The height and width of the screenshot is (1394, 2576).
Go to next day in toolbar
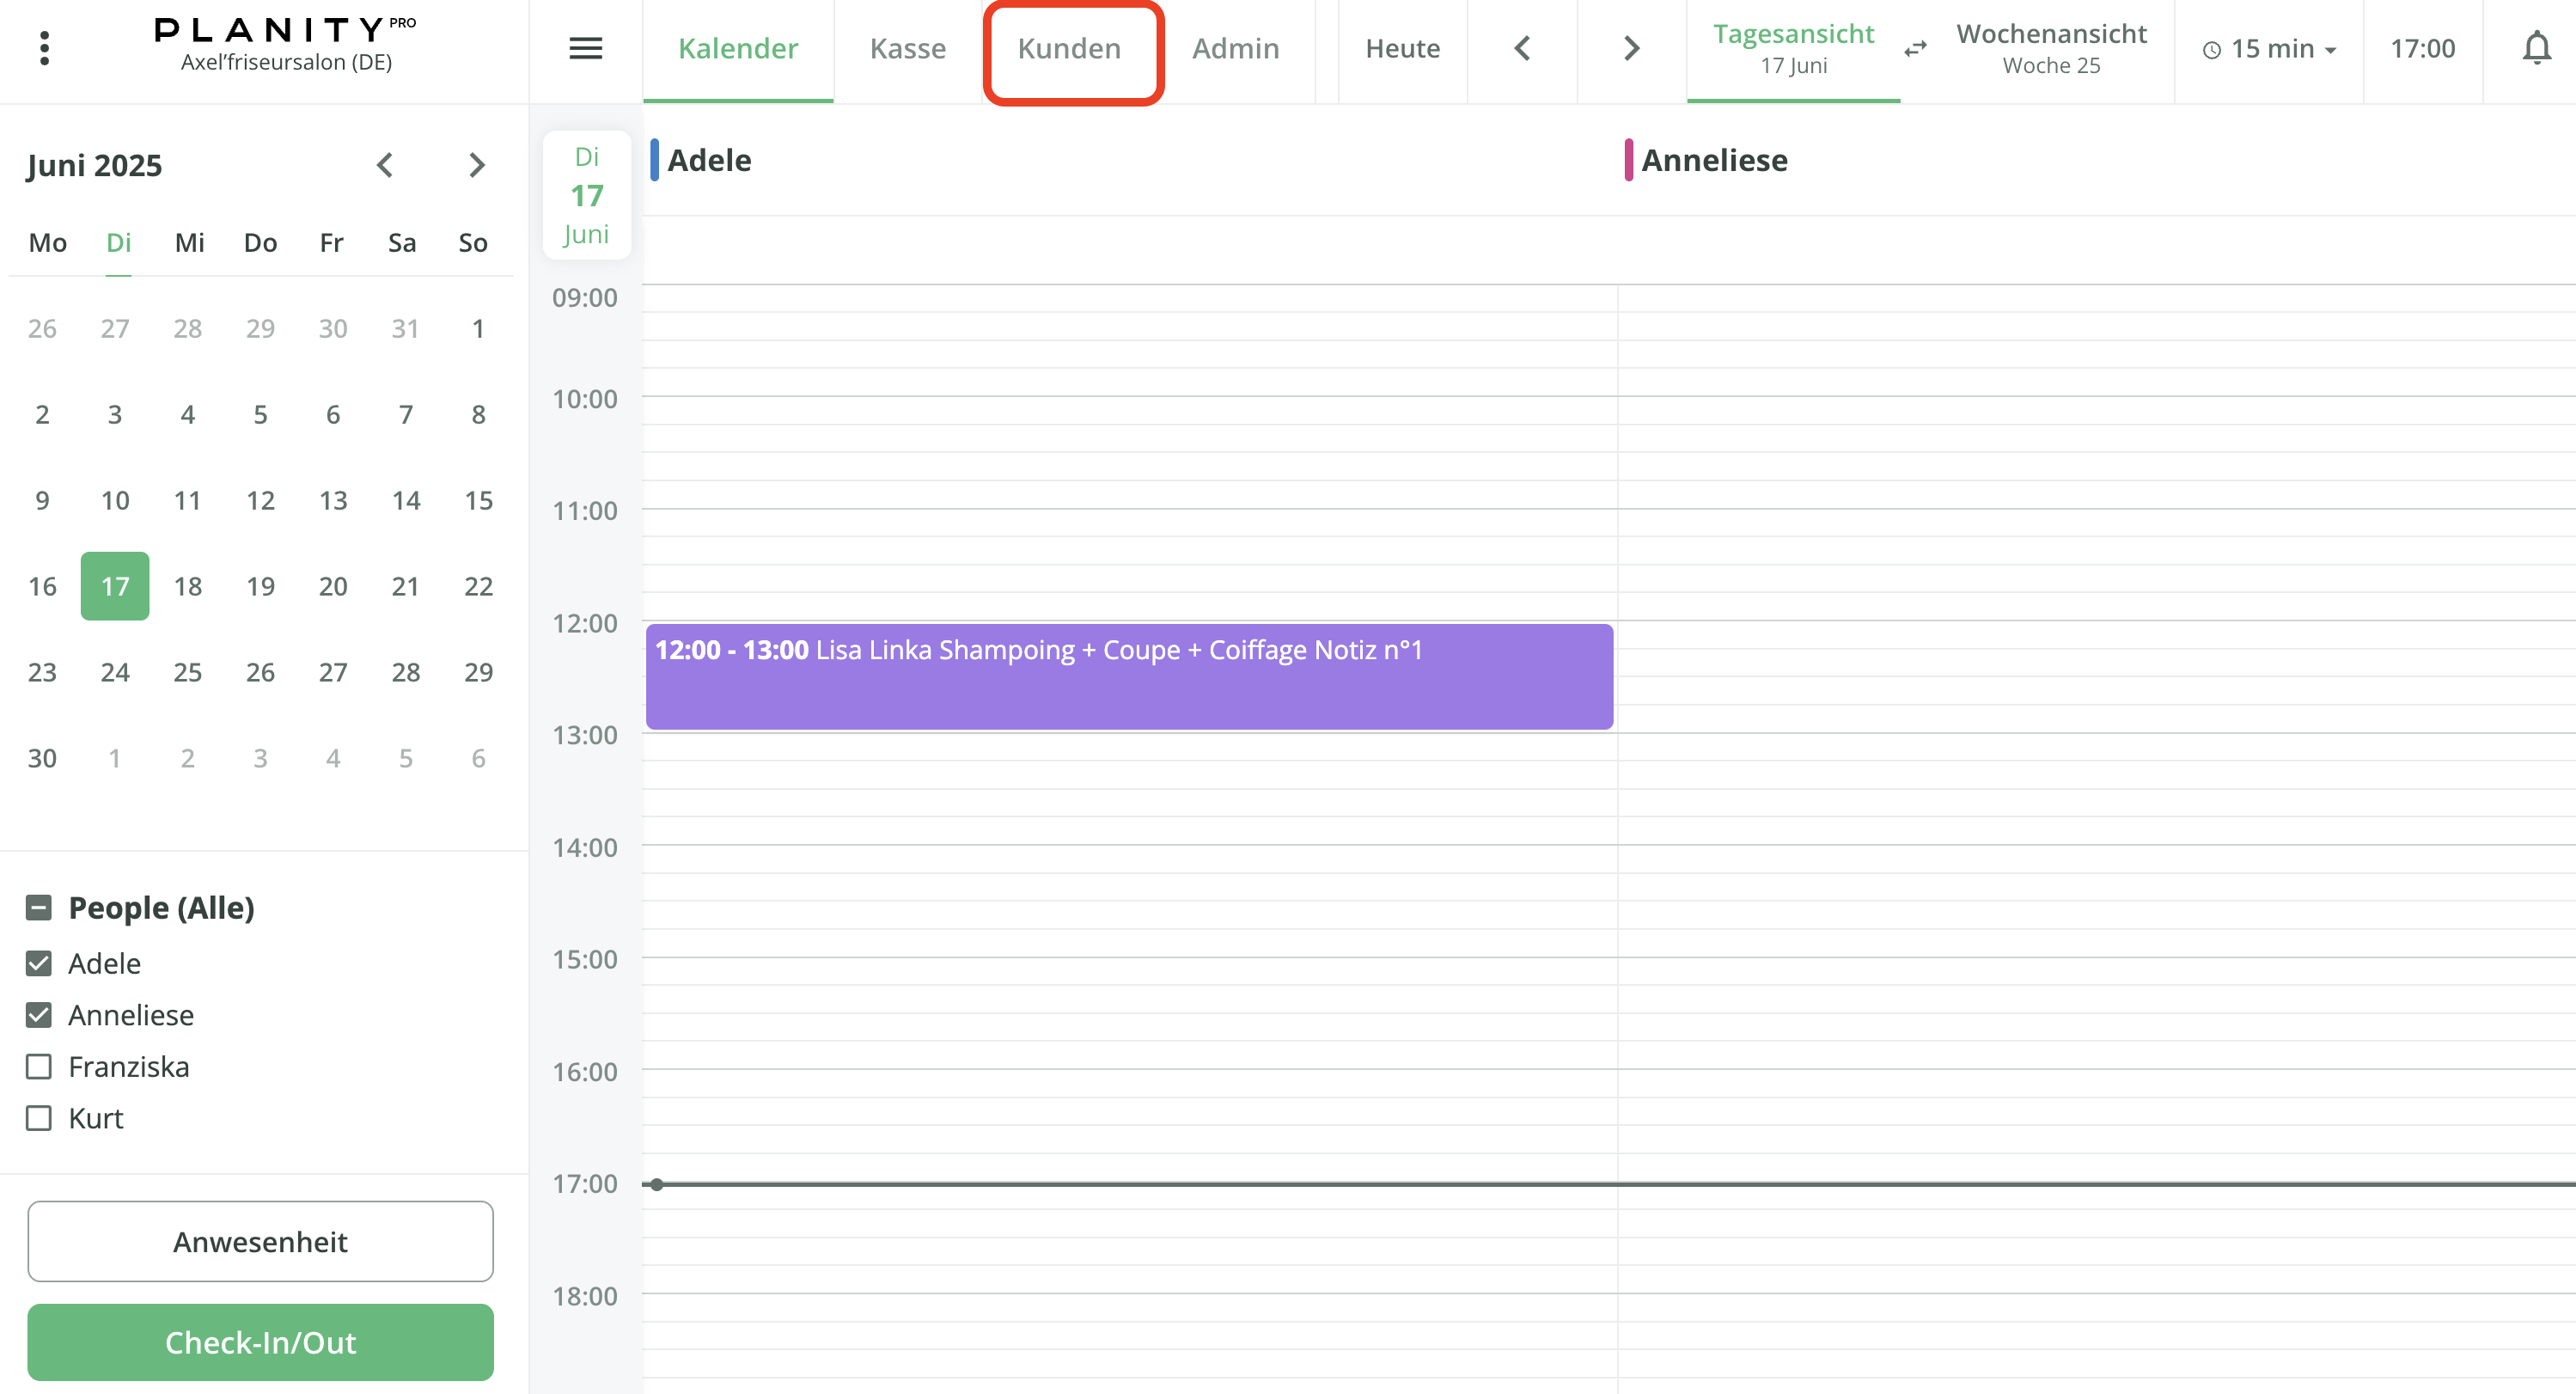[1631, 48]
